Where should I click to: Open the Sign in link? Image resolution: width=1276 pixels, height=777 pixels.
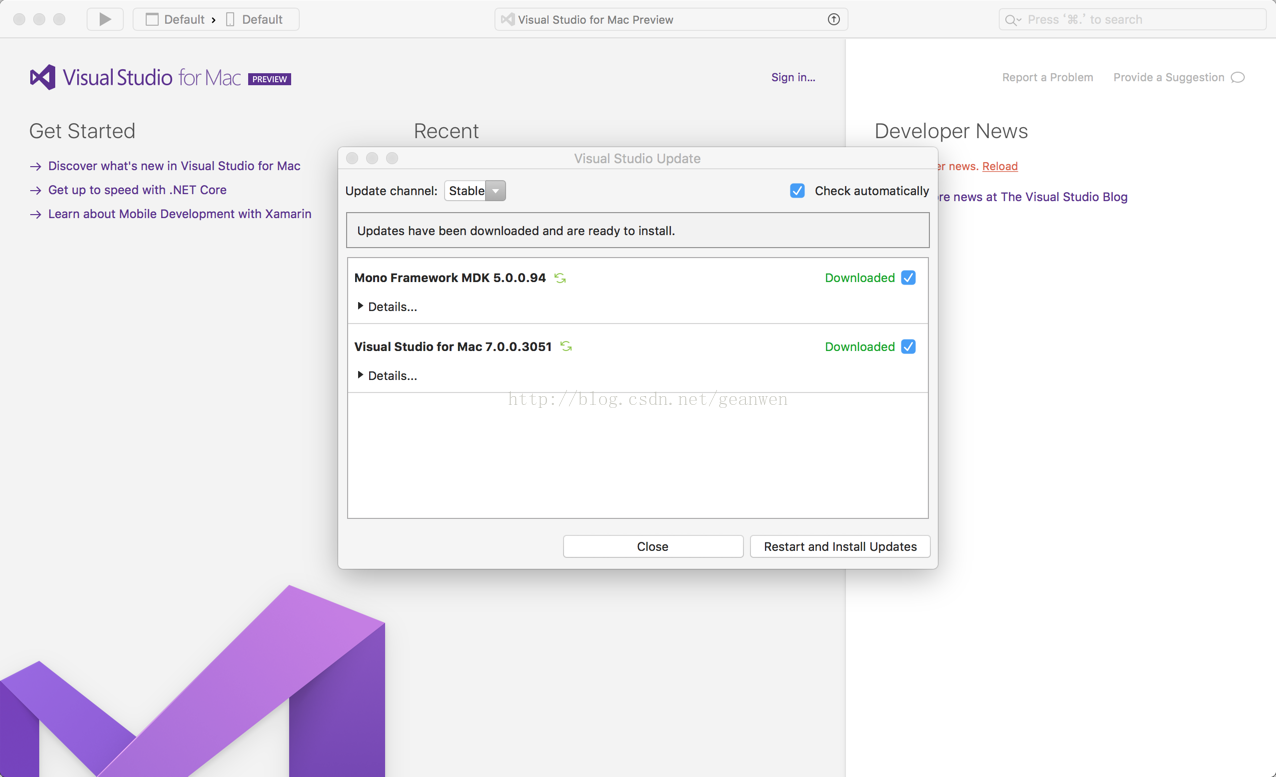point(793,77)
